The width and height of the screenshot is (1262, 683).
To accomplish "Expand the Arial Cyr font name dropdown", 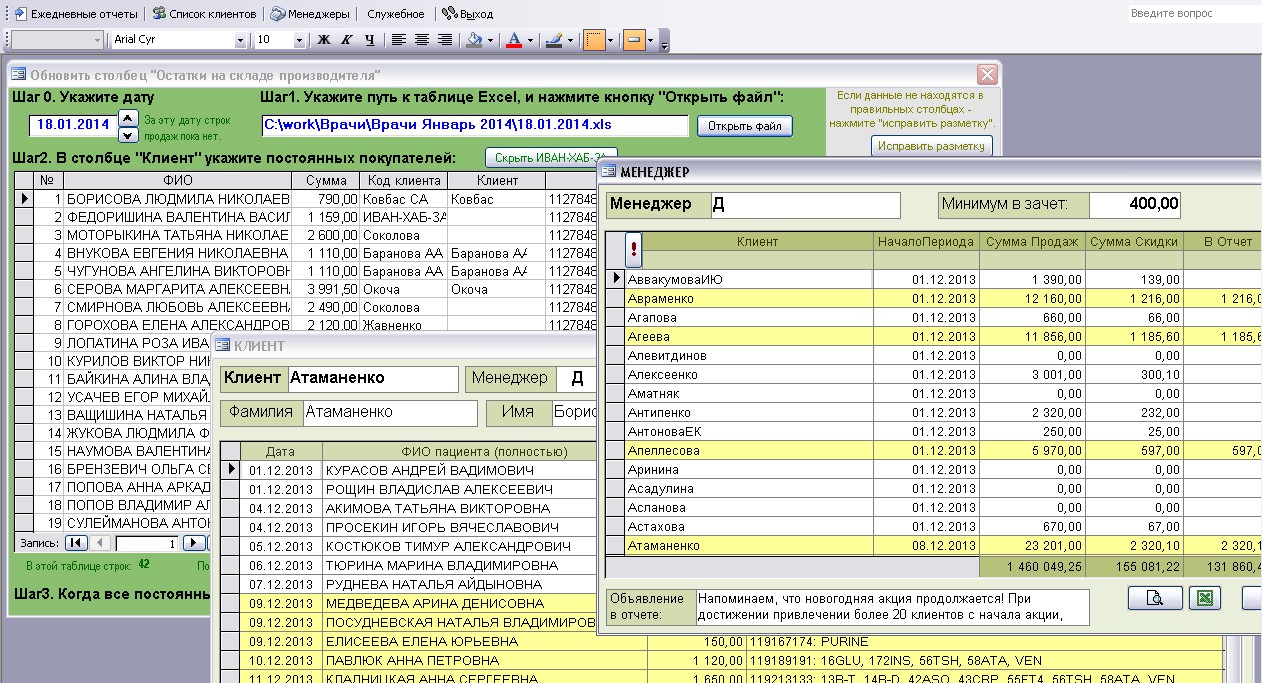I will (240, 41).
